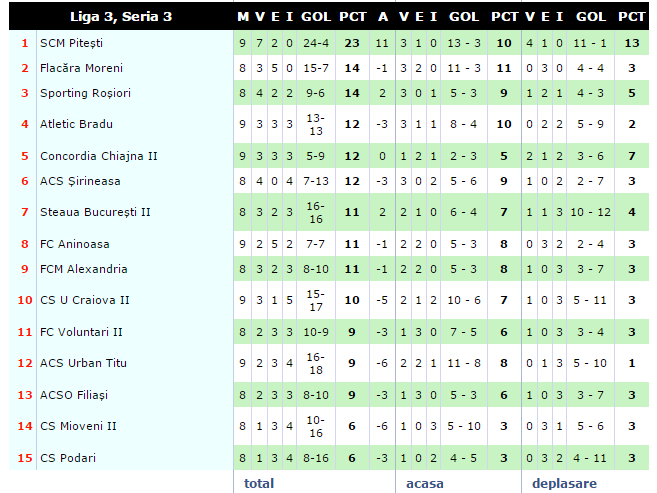The width and height of the screenshot is (657, 493).
Task: Open ACS Șirineasa team entry
Action: [x=80, y=181]
